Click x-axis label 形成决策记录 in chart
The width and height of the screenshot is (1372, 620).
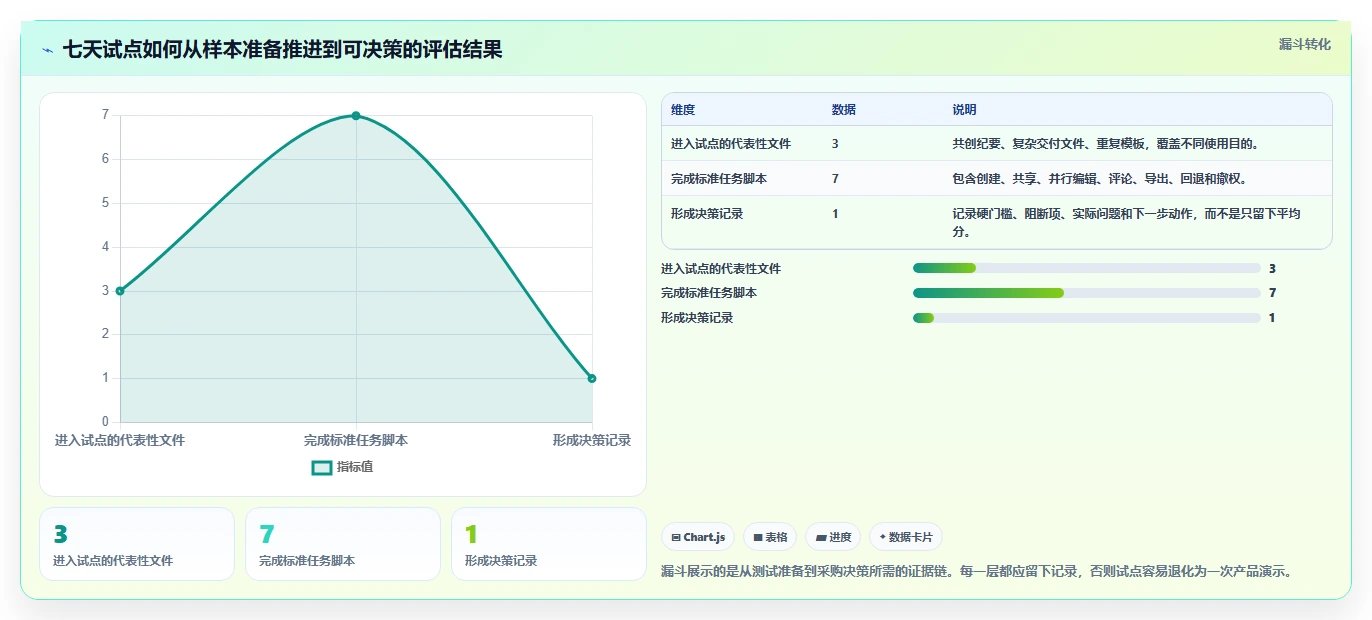(592, 441)
